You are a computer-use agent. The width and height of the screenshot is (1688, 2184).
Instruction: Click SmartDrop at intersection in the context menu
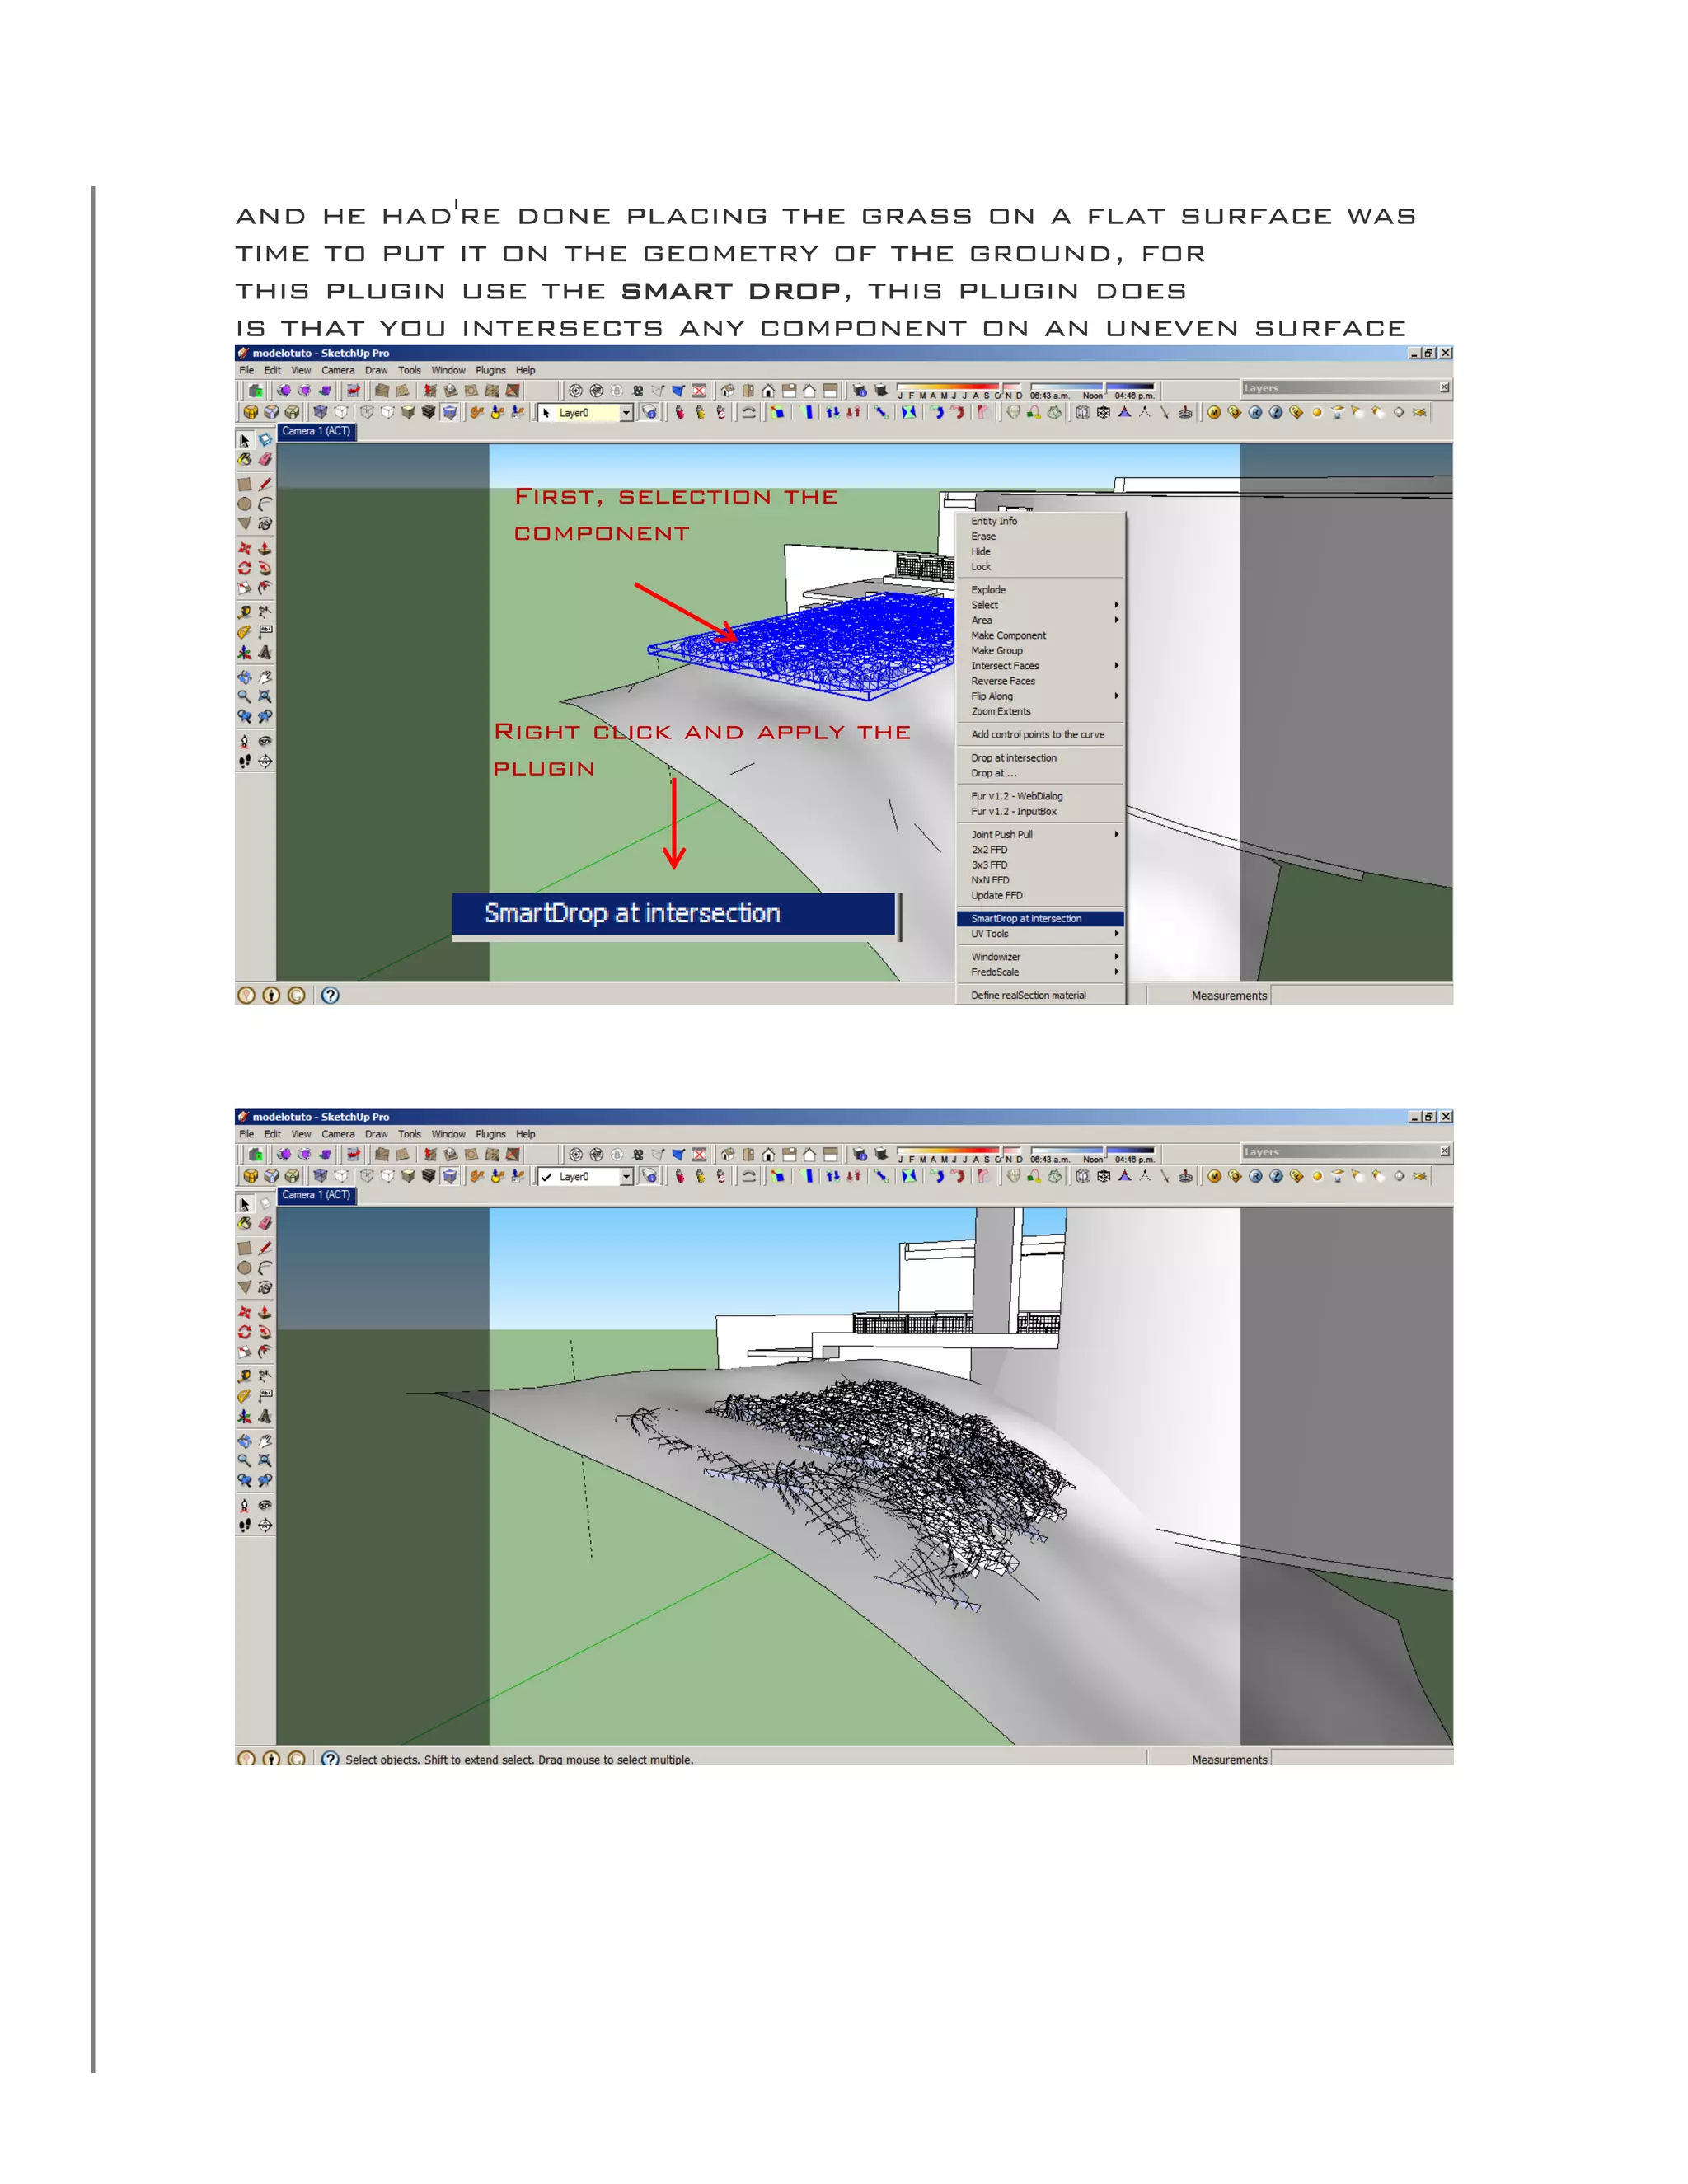click(1026, 919)
